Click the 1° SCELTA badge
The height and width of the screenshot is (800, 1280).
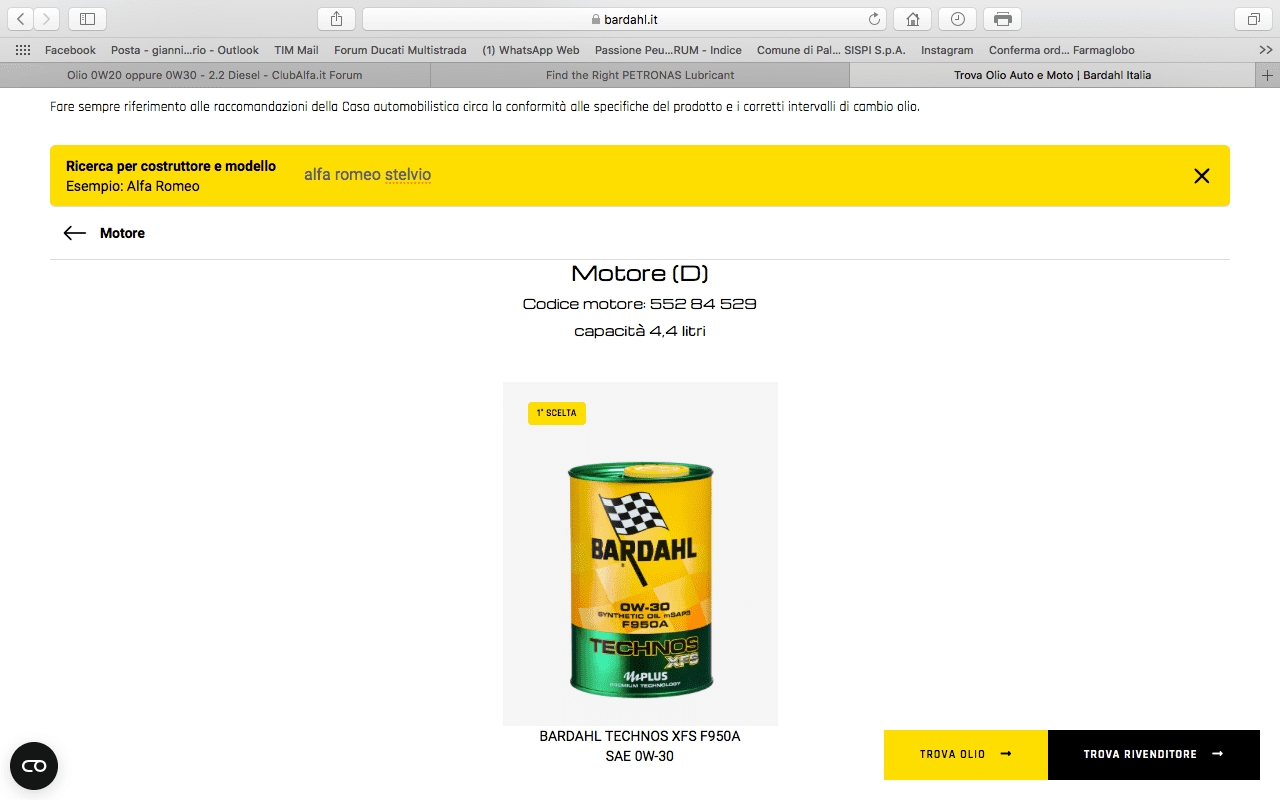tap(557, 413)
